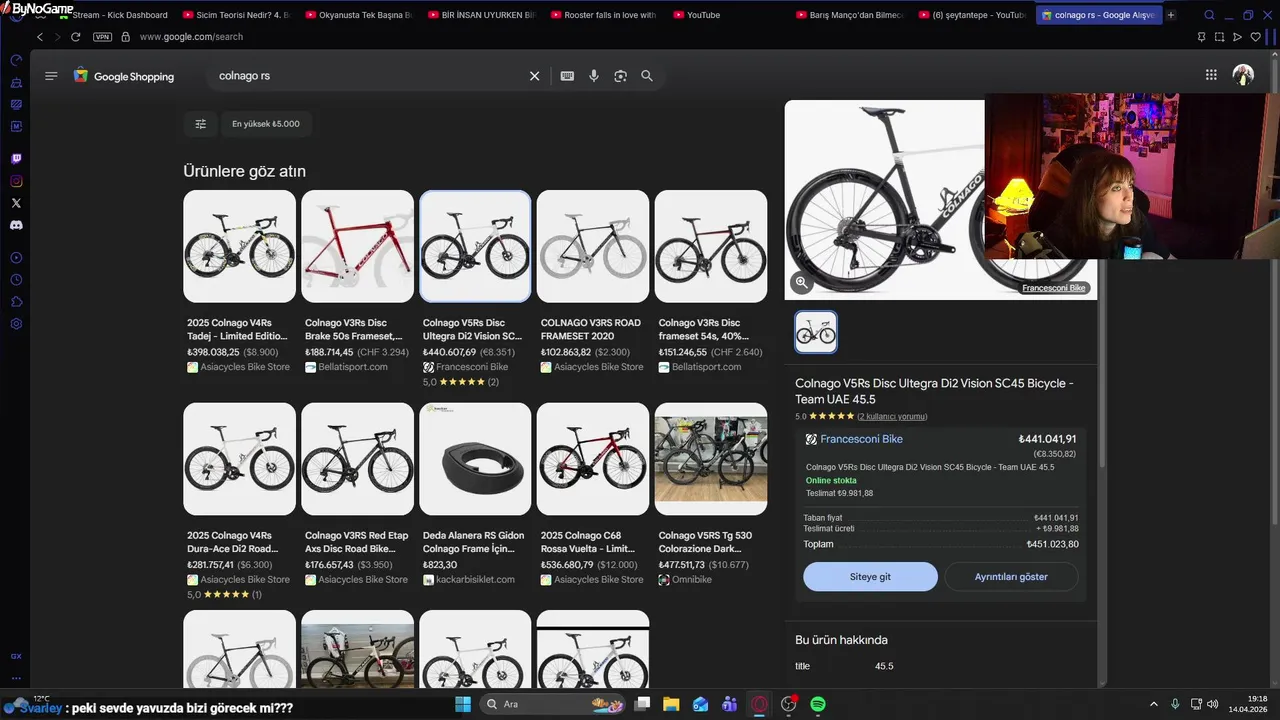
Task: Select the small bike thumbnail in detail panel
Action: click(x=816, y=332)
